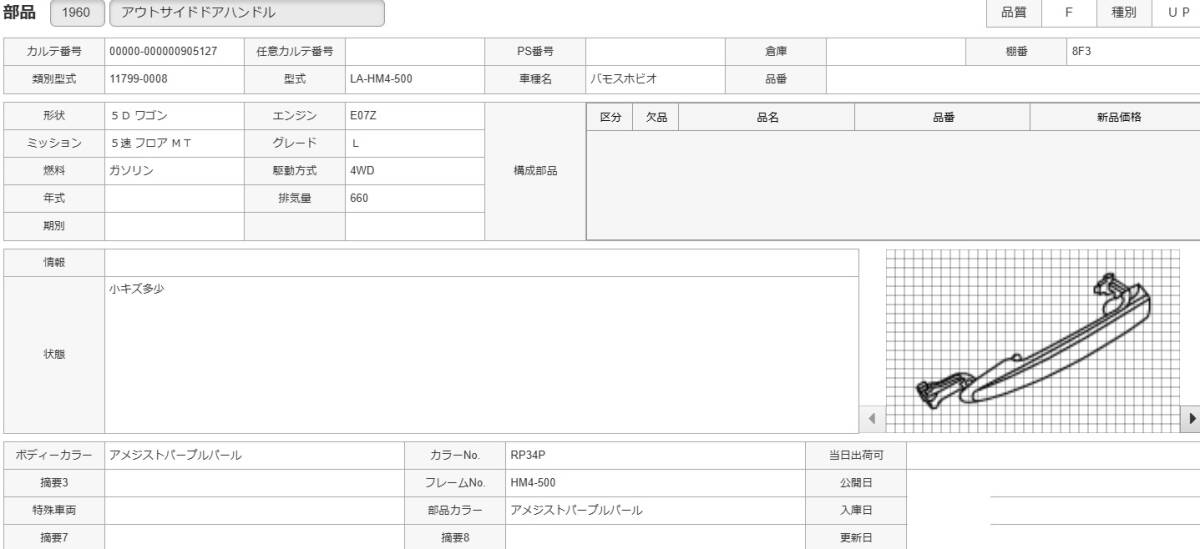Click the empty PS番号 field
Image resolution: width=1200 pixels, height=549 pixels.
point(655,50)
